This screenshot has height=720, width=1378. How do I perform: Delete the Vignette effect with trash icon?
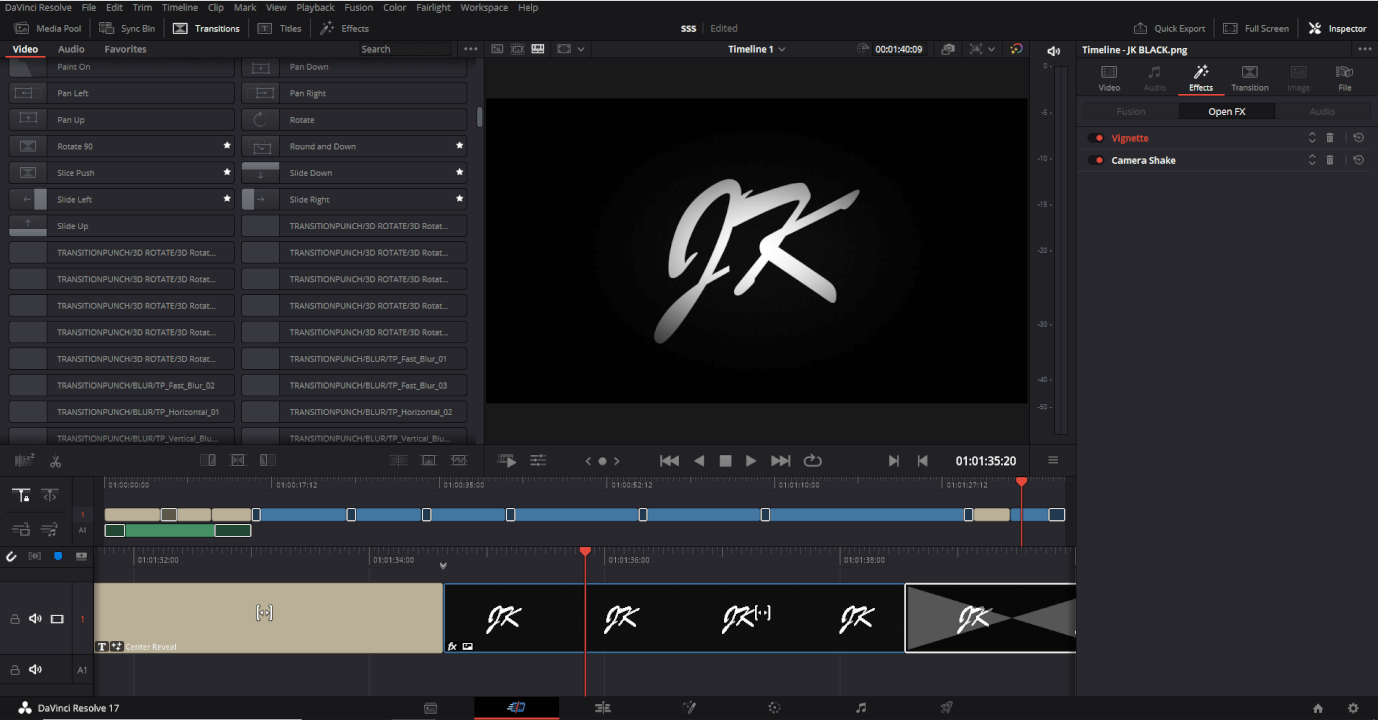point(1330,138)
